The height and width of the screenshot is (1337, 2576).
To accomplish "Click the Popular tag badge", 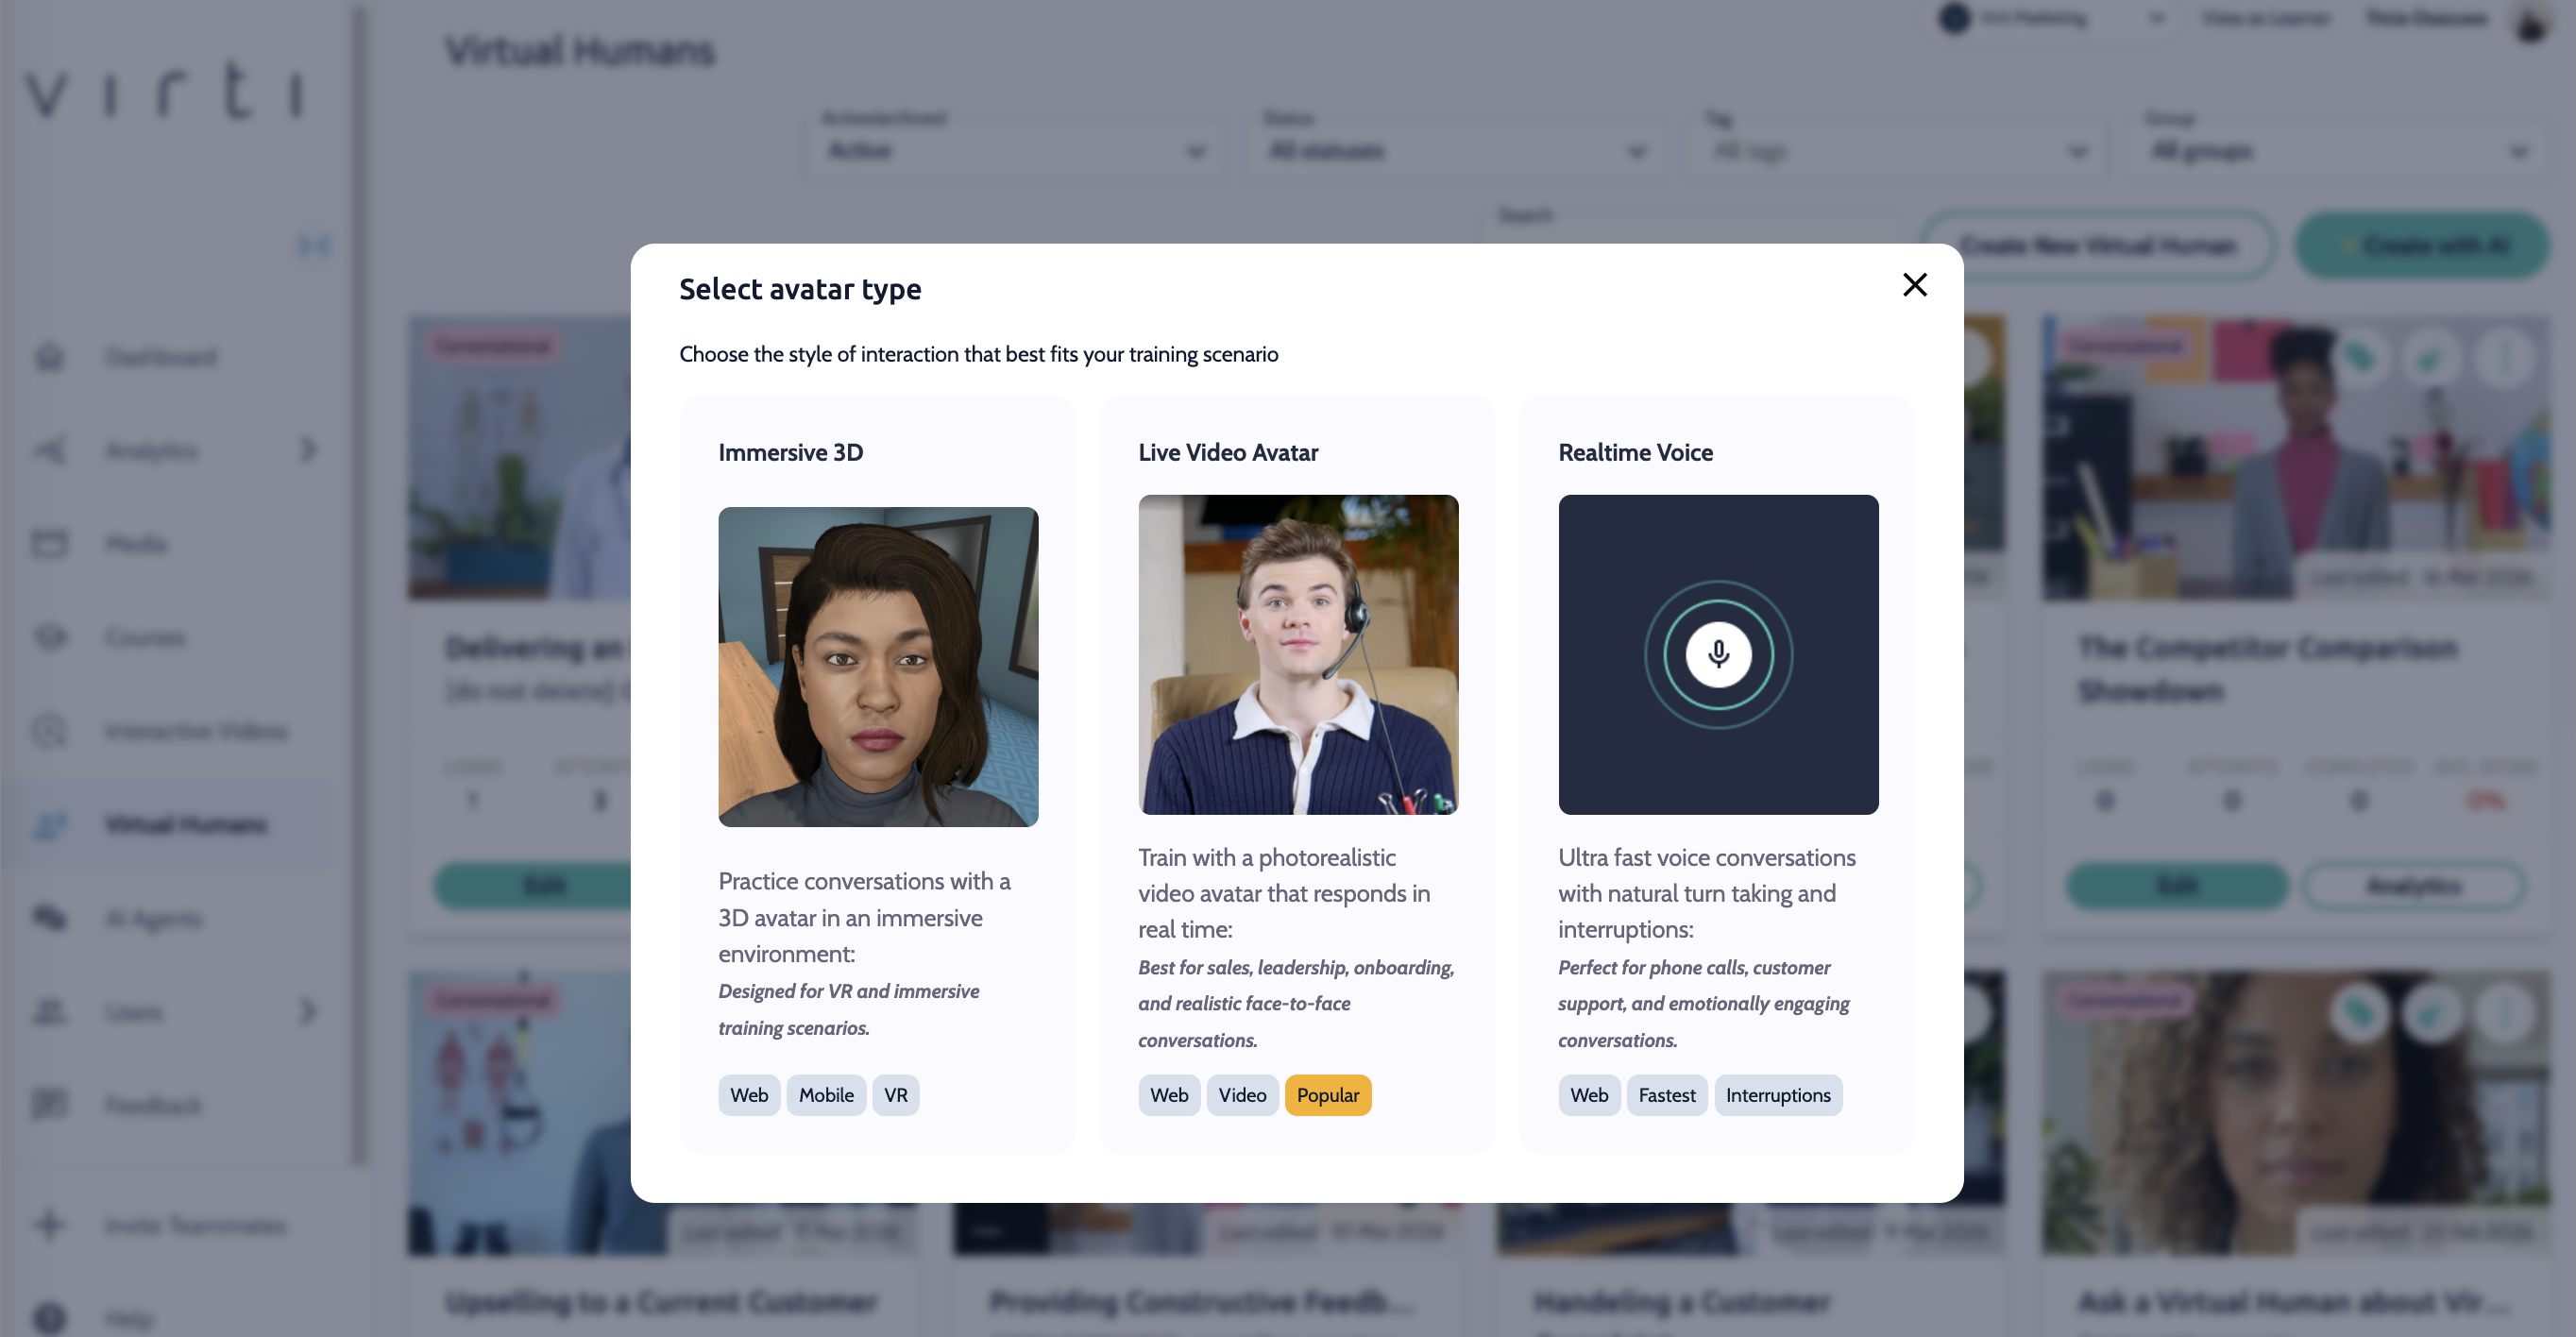I will [1327, 1095].
